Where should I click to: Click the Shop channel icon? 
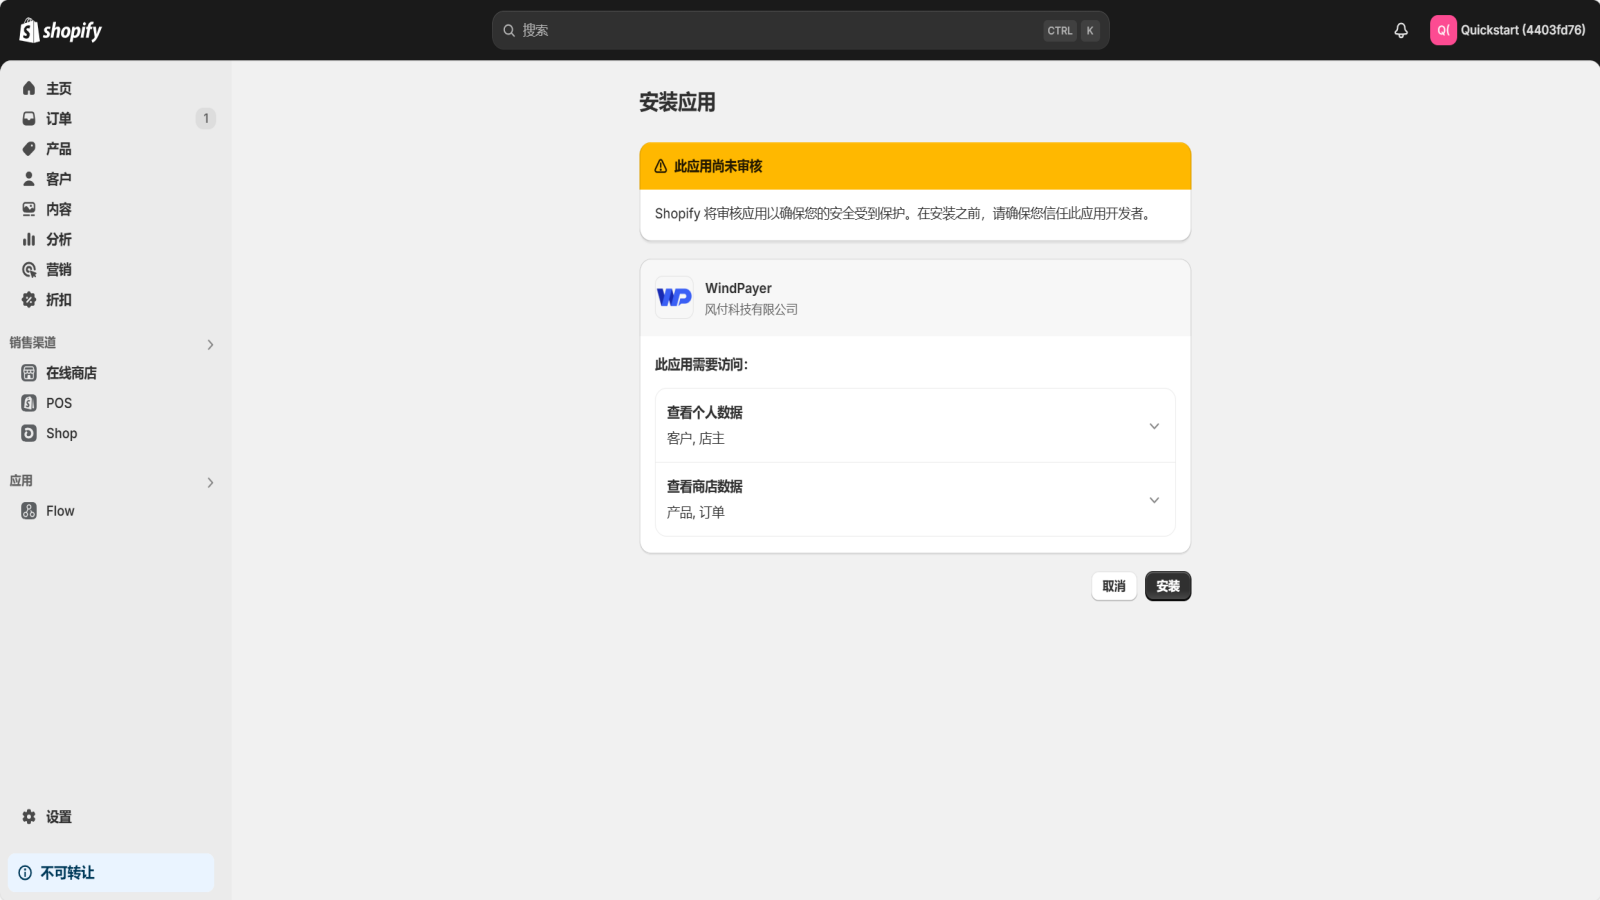click(x=29, y=432)
